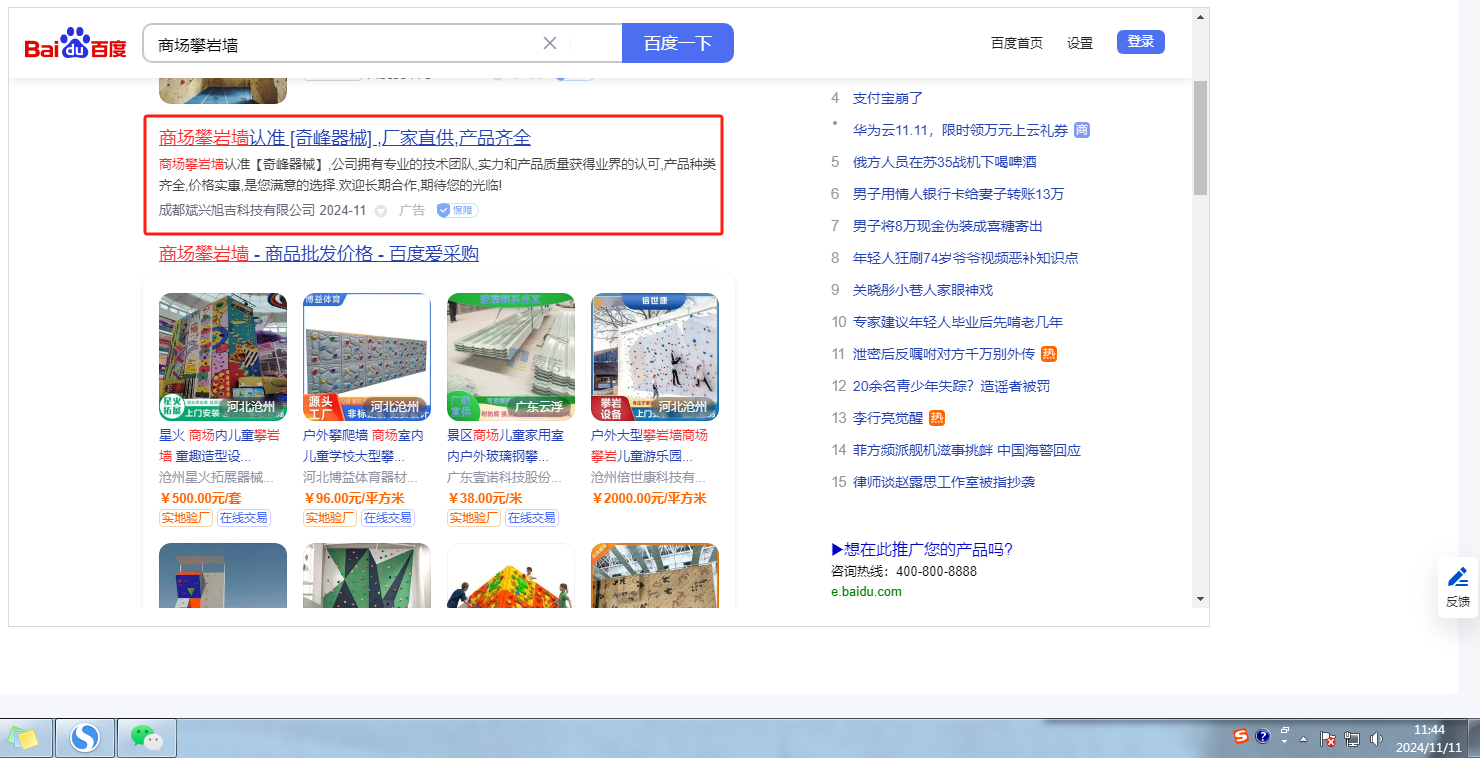Click the 广告 label on the ad result

coord(412,211)
